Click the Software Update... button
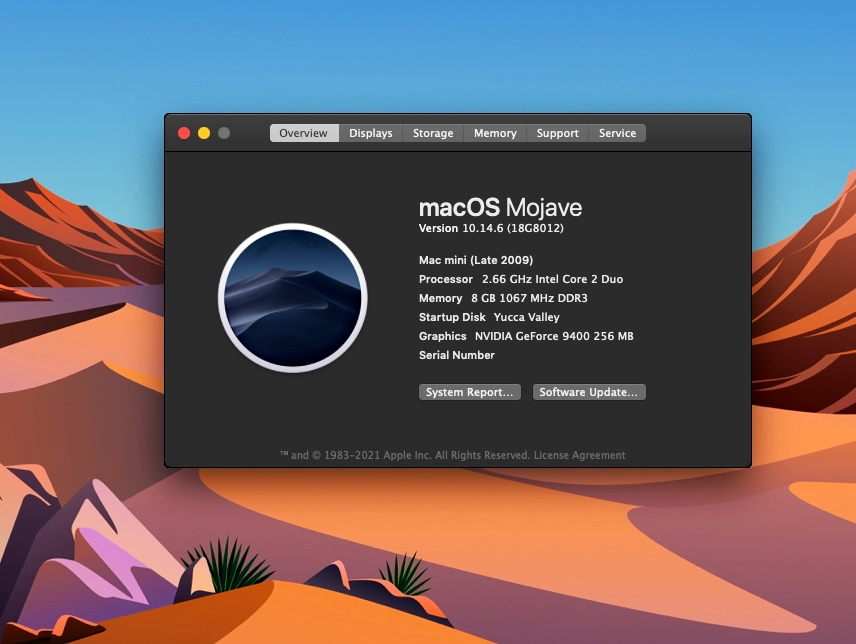Image resolution: width=856 pixels, height=644 pixels. [x=589, y=392]
